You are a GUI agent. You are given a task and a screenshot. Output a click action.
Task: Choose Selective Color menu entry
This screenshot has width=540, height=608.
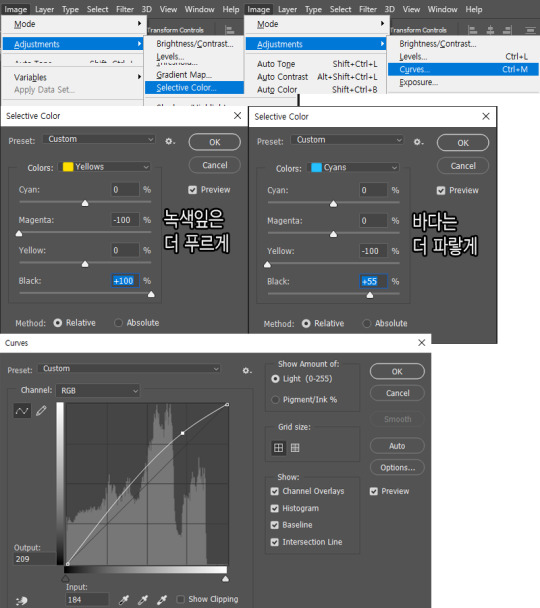pyautogui.click(x=195, y=88)
